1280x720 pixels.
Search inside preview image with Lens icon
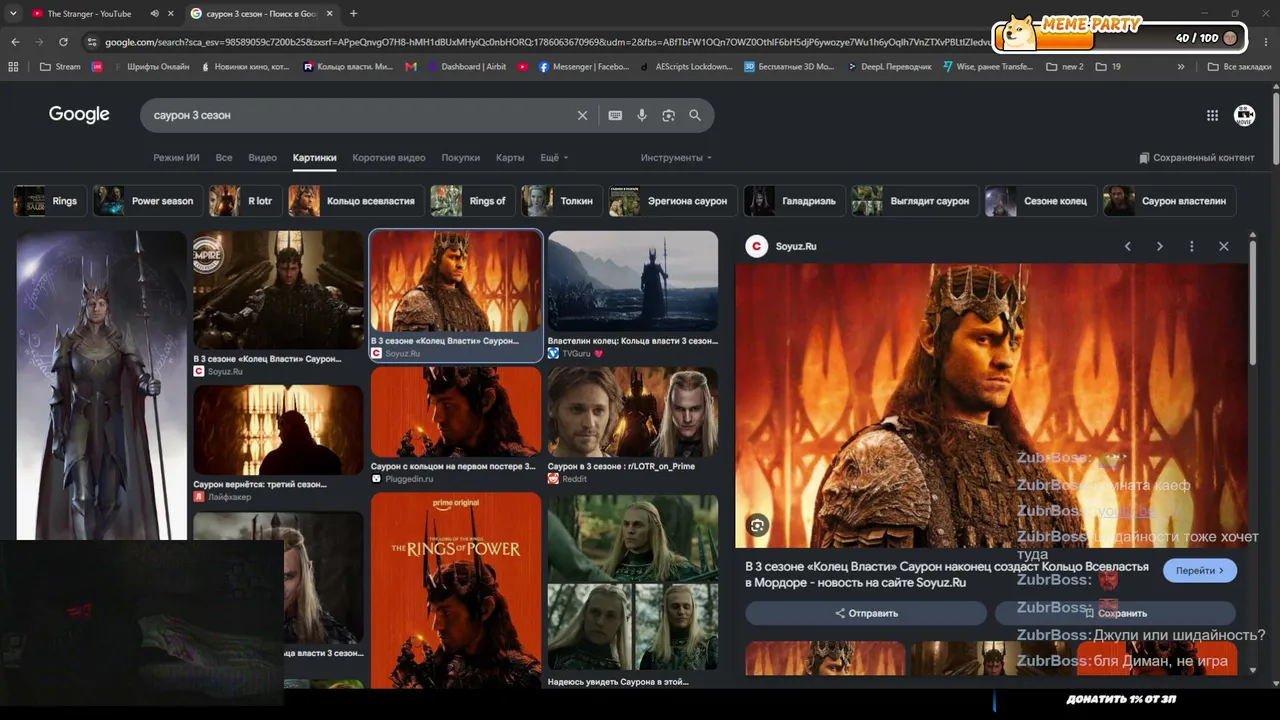pos(758,526)
